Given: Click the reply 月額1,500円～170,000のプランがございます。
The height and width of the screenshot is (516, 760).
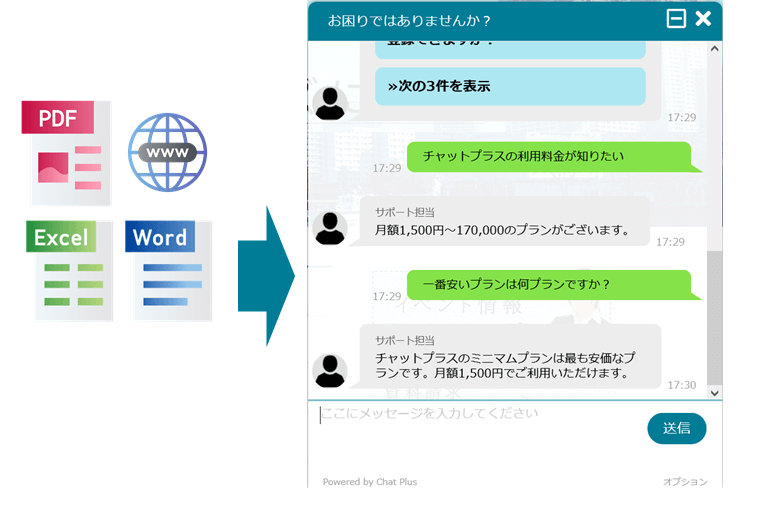Looking at the screenshot, I should pyautogui.click(x=505, y=221).
